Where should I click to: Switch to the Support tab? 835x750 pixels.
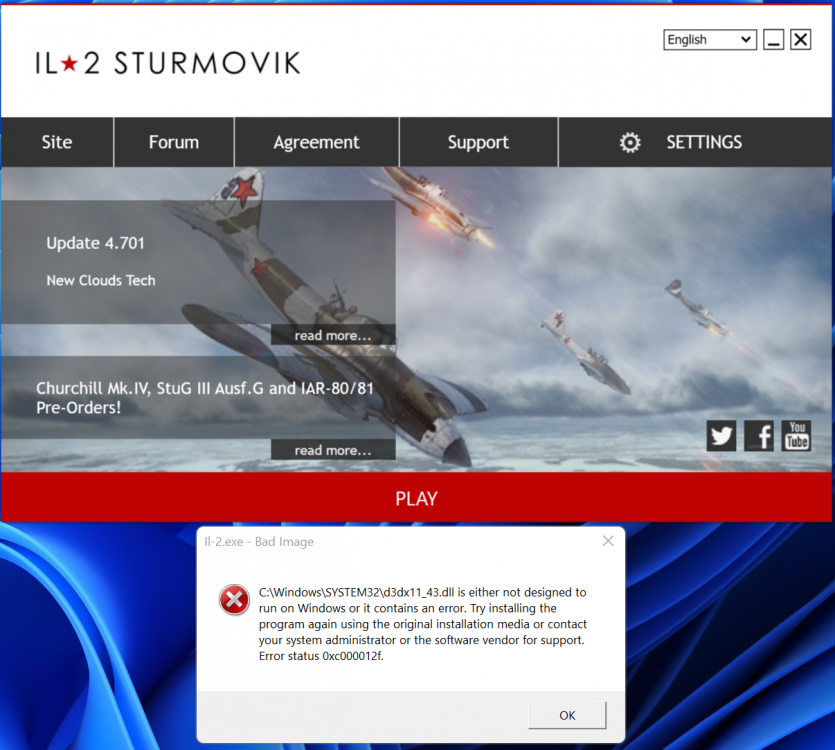[478, 142]
